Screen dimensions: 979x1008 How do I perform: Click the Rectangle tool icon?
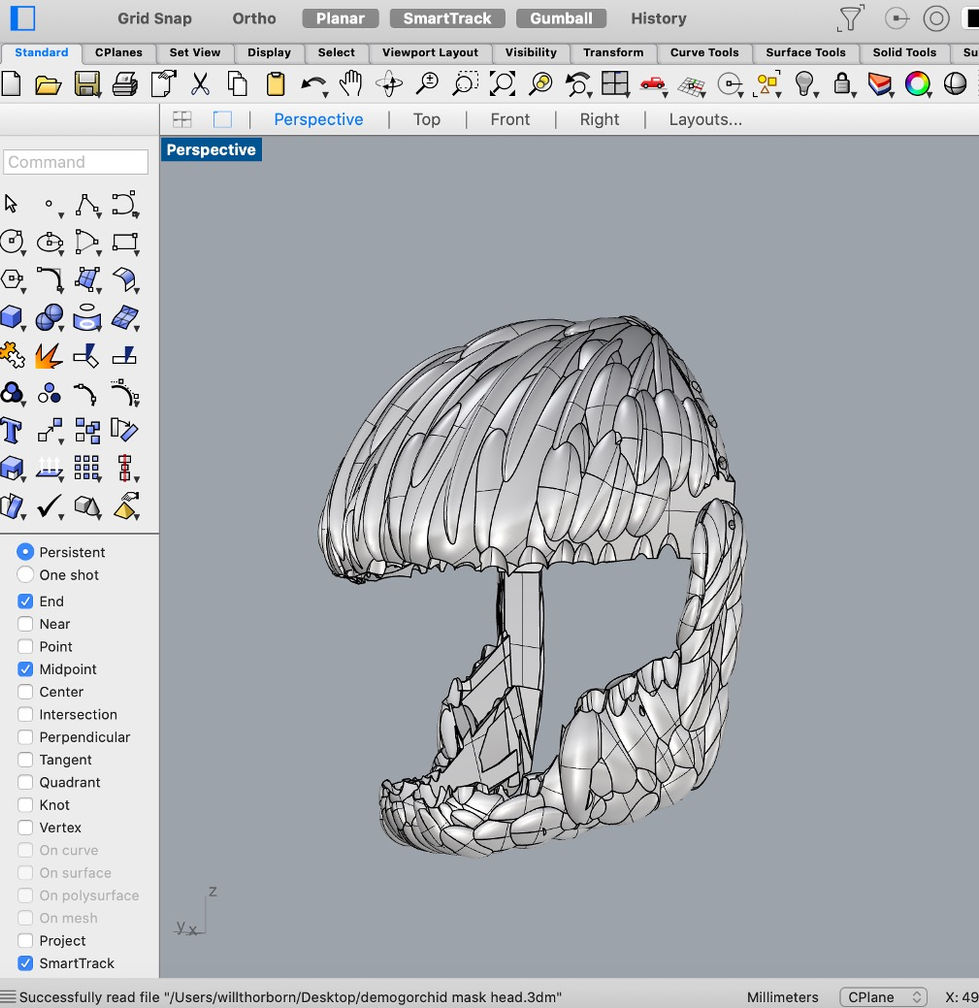click(x=125, y=242)
